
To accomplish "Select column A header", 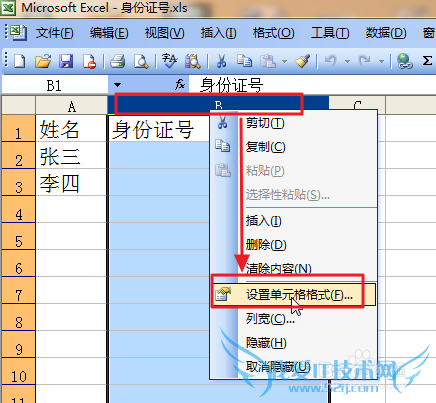I will point(71,106).
